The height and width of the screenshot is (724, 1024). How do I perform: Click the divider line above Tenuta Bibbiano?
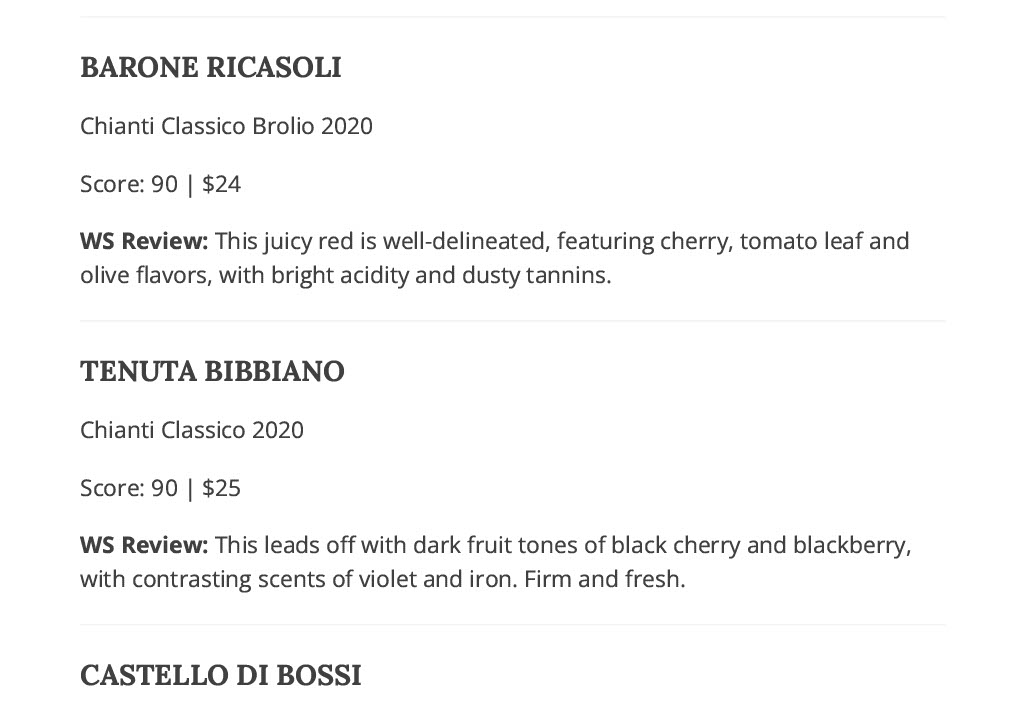coord(513,321)
